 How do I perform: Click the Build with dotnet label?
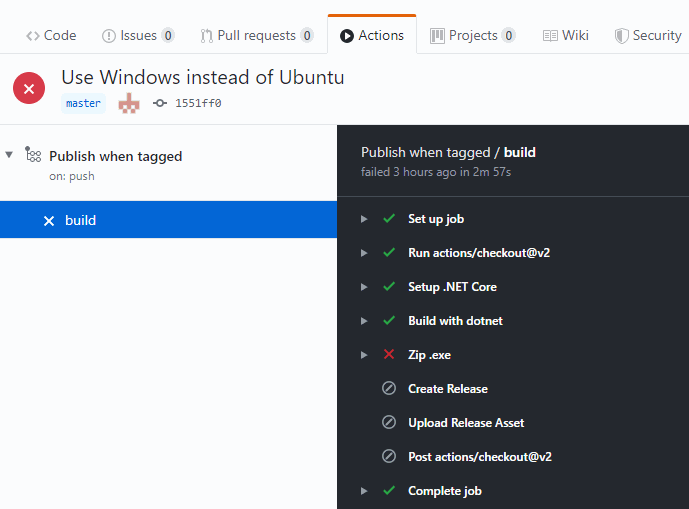pos(455,321)
